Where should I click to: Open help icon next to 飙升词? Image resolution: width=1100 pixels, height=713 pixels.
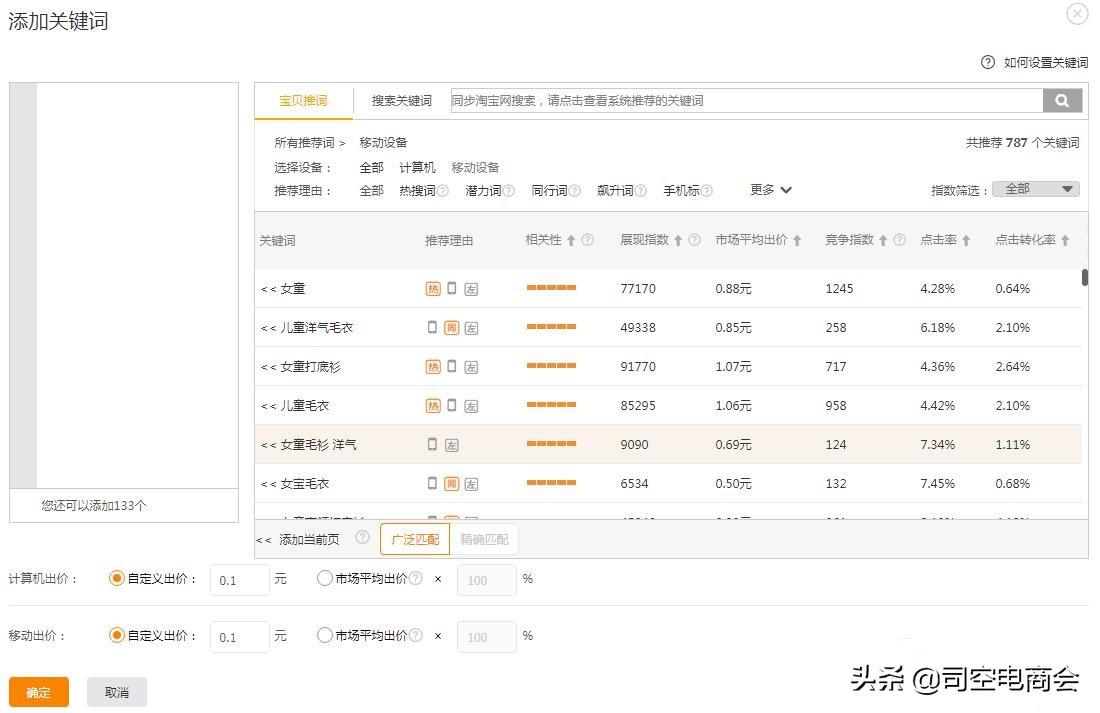coord(640,190)
